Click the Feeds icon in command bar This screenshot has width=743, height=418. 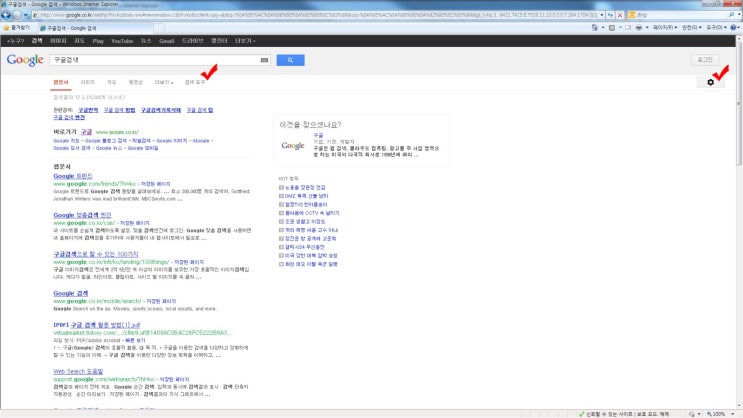tap(612, 28)
